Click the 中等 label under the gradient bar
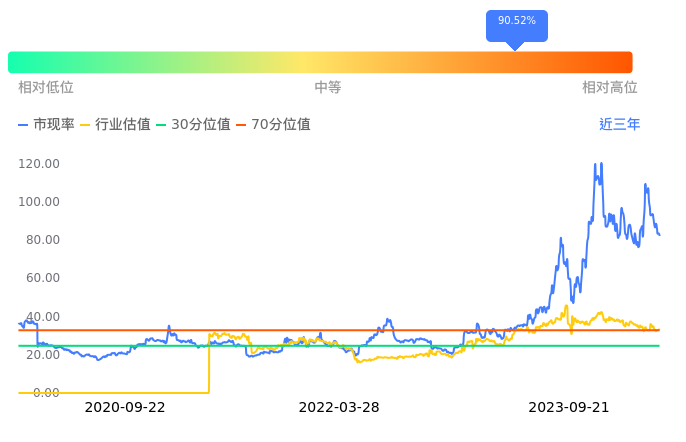The width and height of the screenshot is (686, 442). coord(328,88)
